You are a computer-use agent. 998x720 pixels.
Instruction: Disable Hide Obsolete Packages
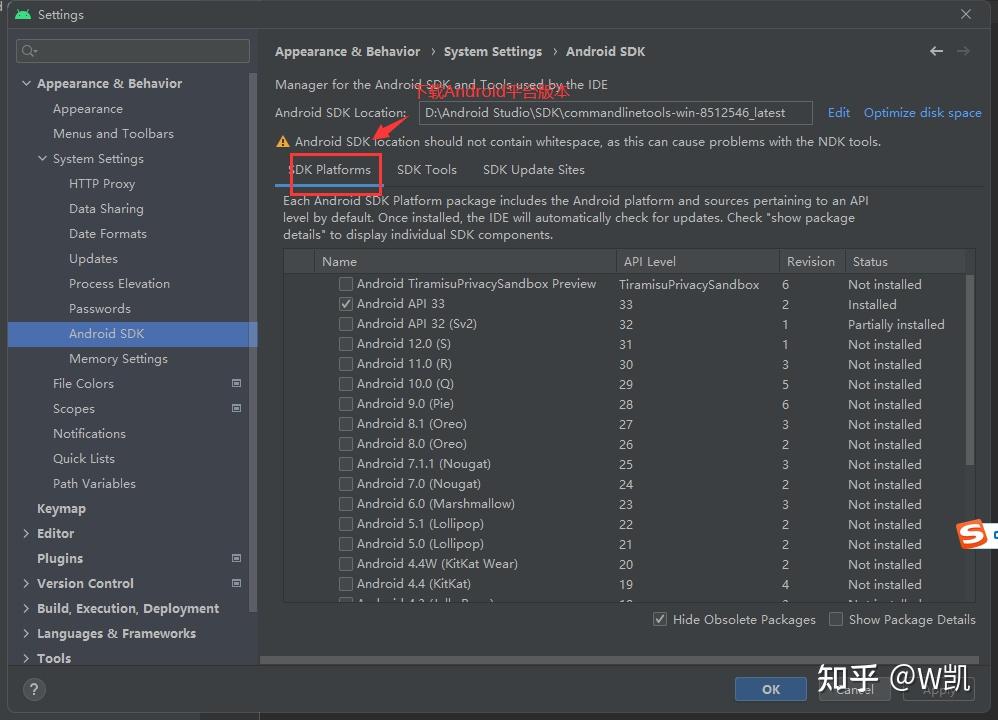click(x=660, y=619)
